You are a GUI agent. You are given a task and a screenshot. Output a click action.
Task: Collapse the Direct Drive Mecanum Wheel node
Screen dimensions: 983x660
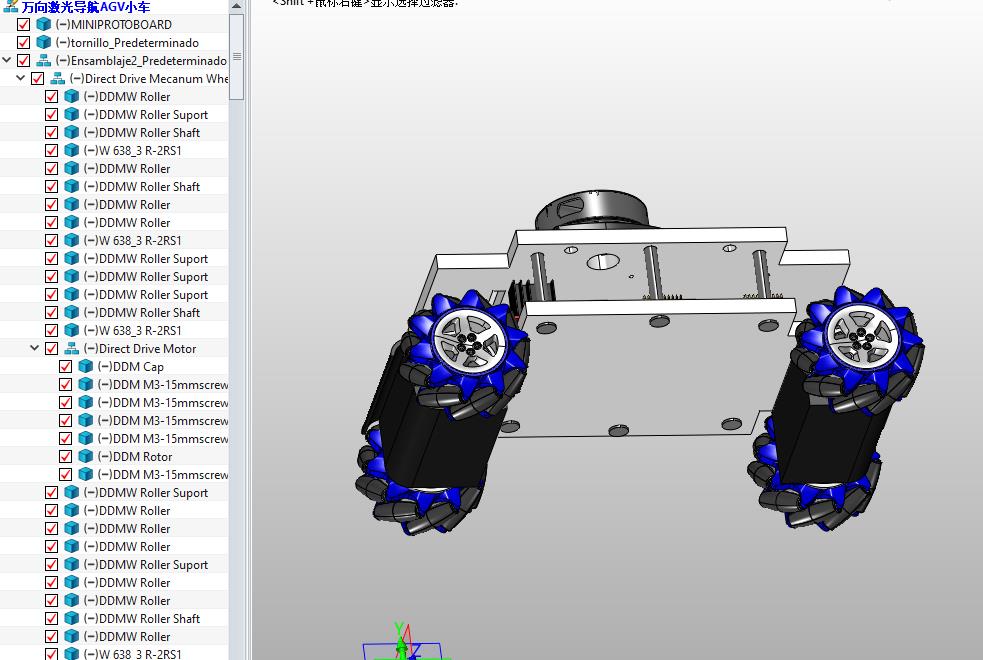pyautogui.click(x=21, y=78)
